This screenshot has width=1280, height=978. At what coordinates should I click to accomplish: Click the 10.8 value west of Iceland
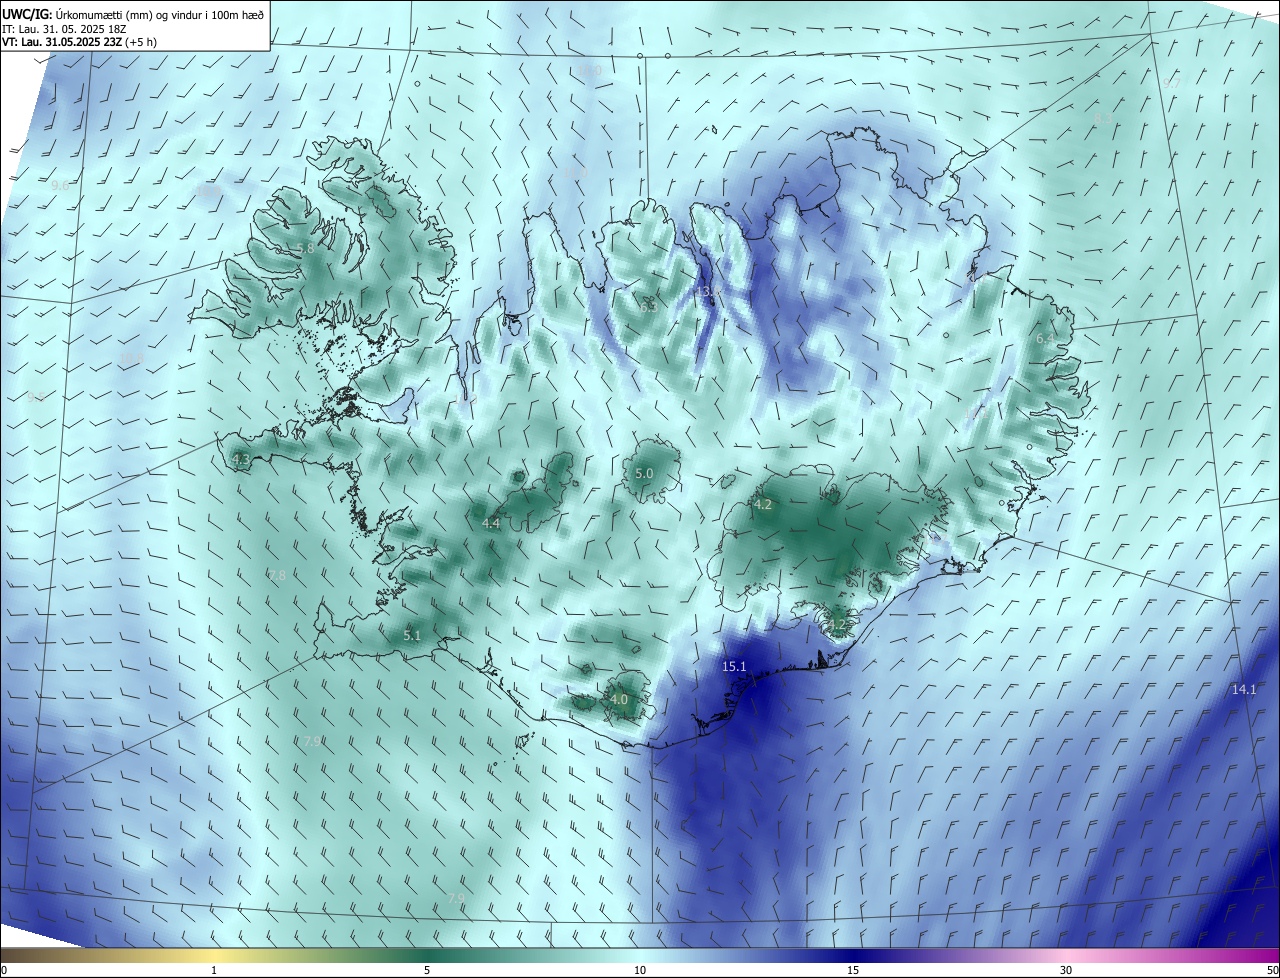coord(131,358)
